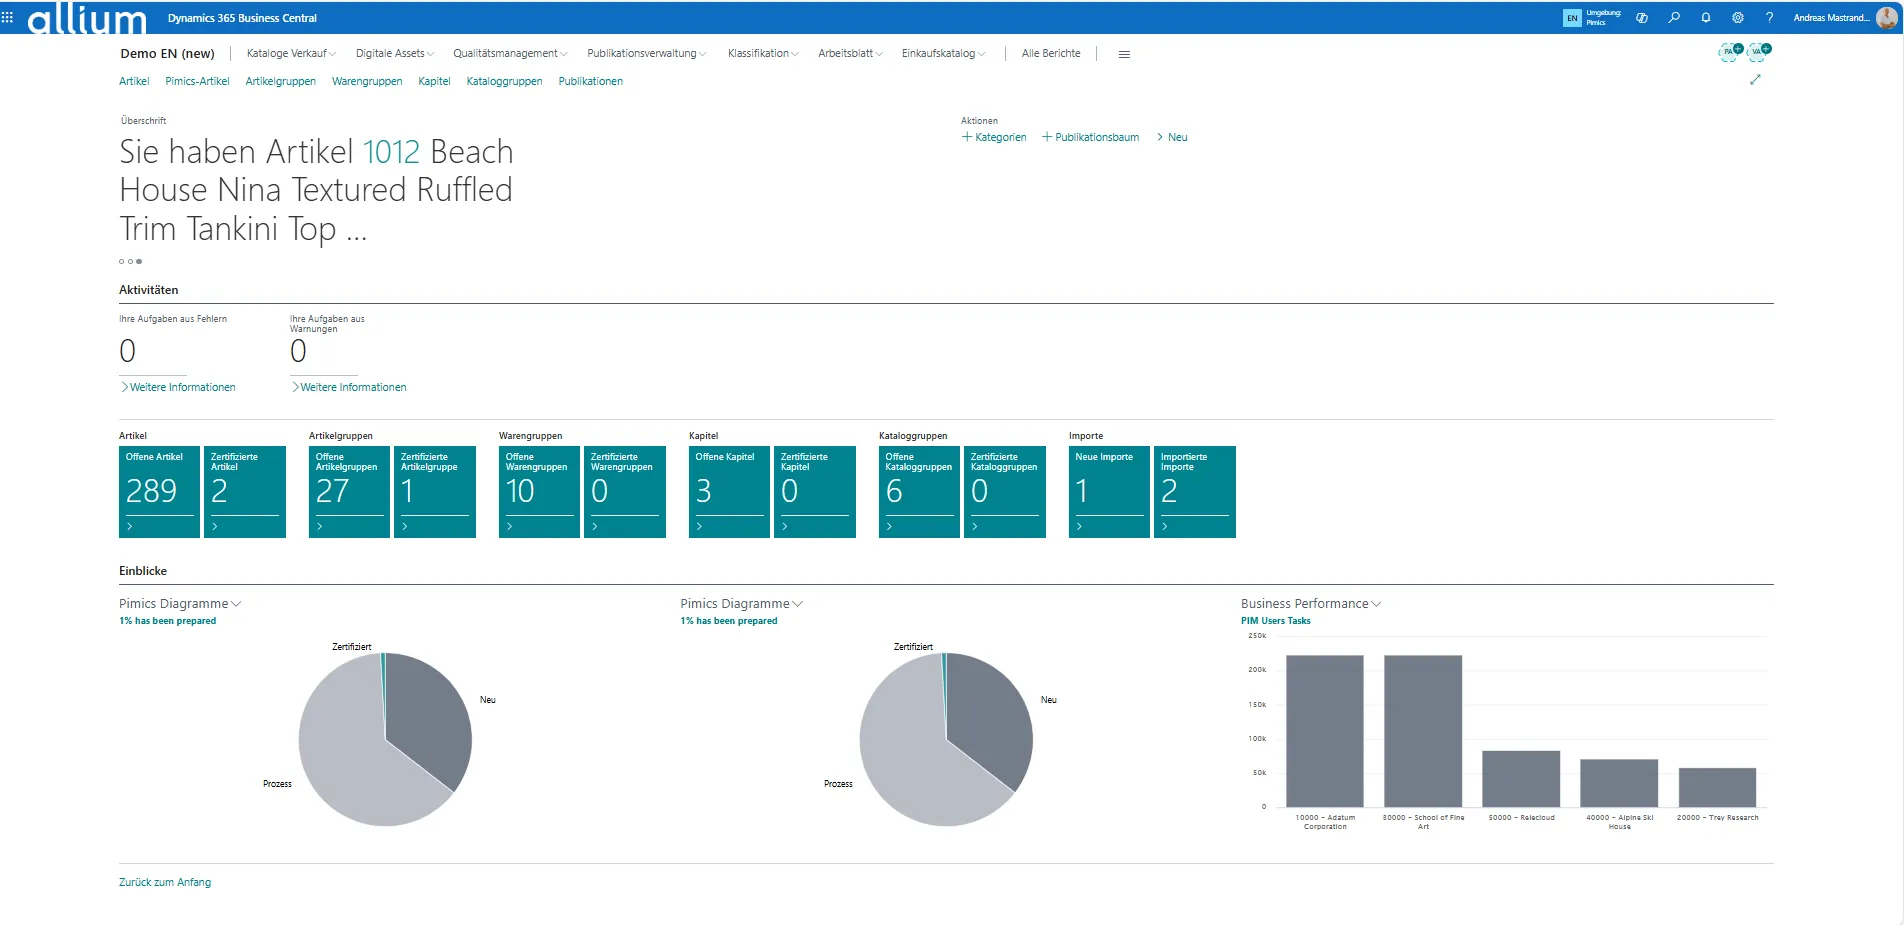Click the expand page arrows icon

click(1755, 80)
